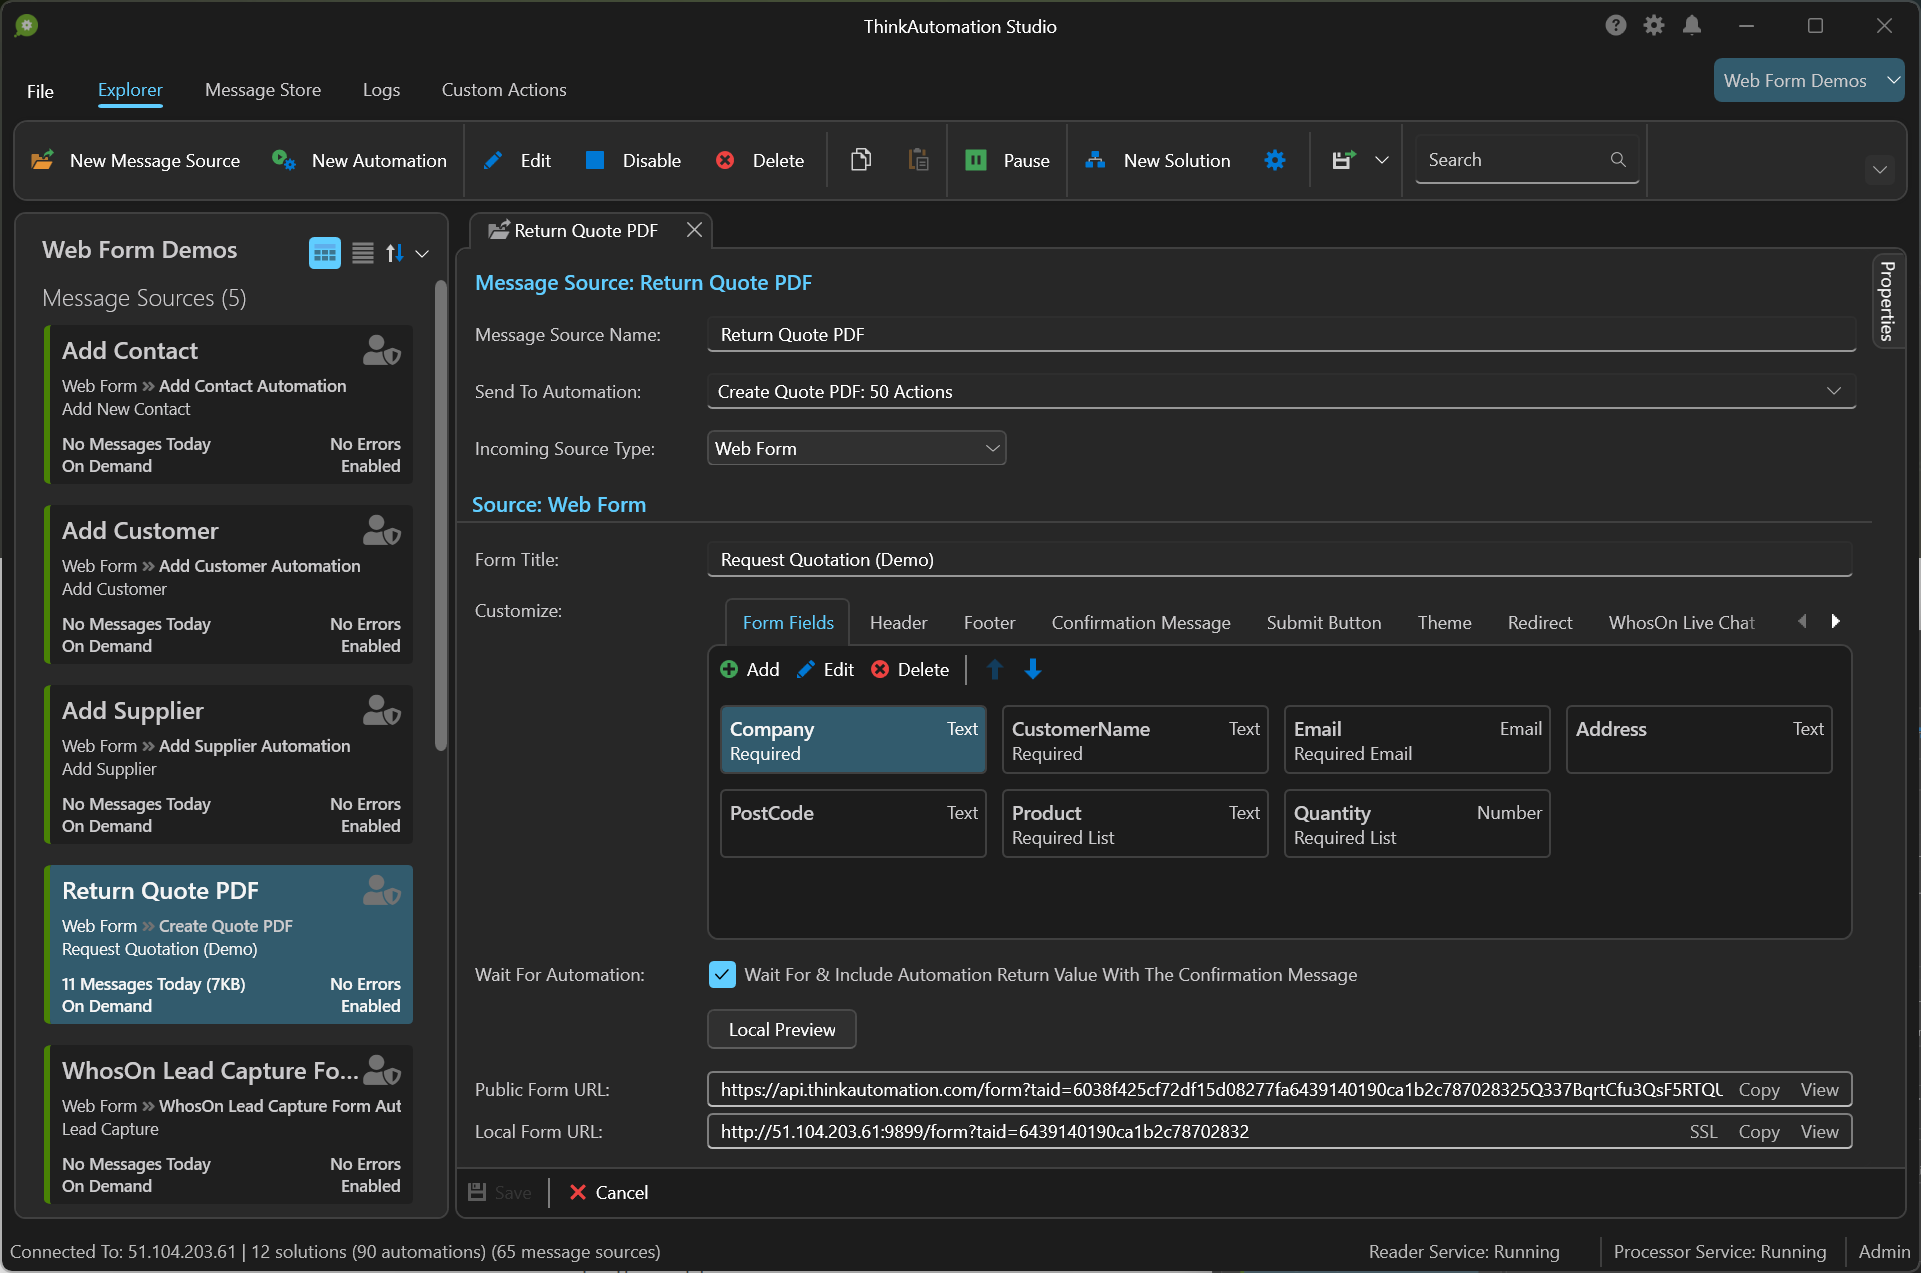
Task: Click the copy icon in toolbar
Action: click(x=860, y=160)
